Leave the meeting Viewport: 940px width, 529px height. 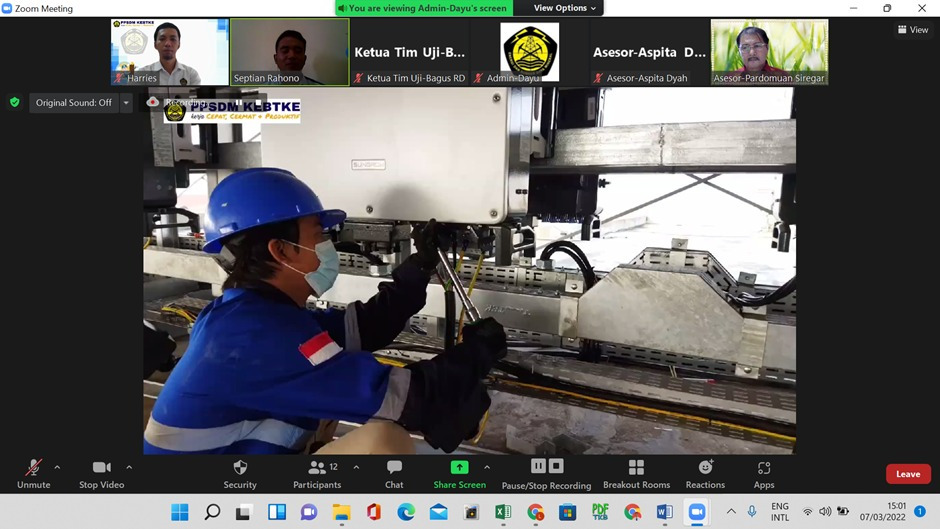tap(908, 474)
